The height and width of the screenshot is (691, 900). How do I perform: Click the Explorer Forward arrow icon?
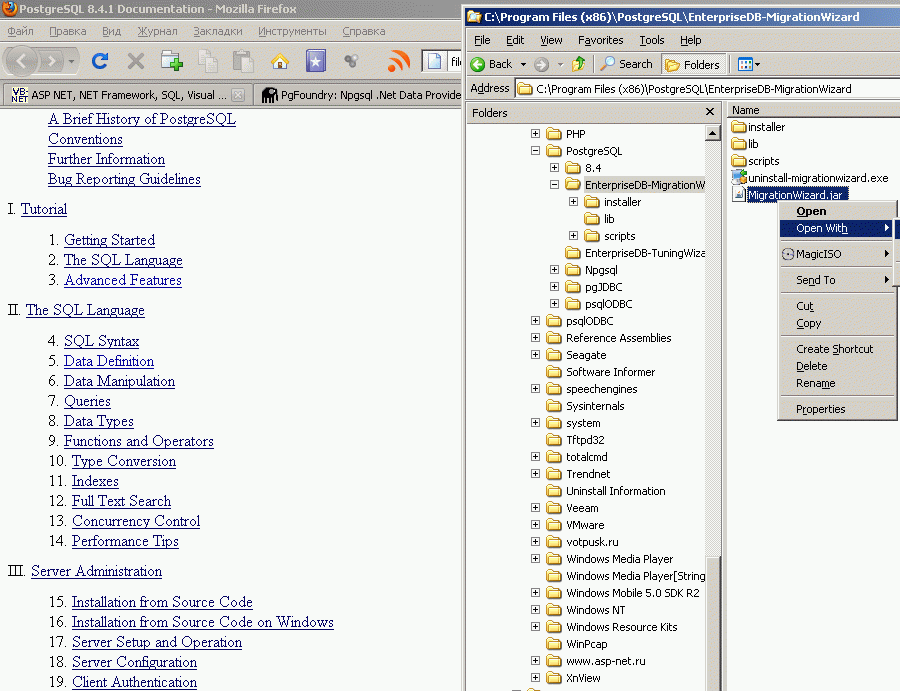(x=541, y=64)
